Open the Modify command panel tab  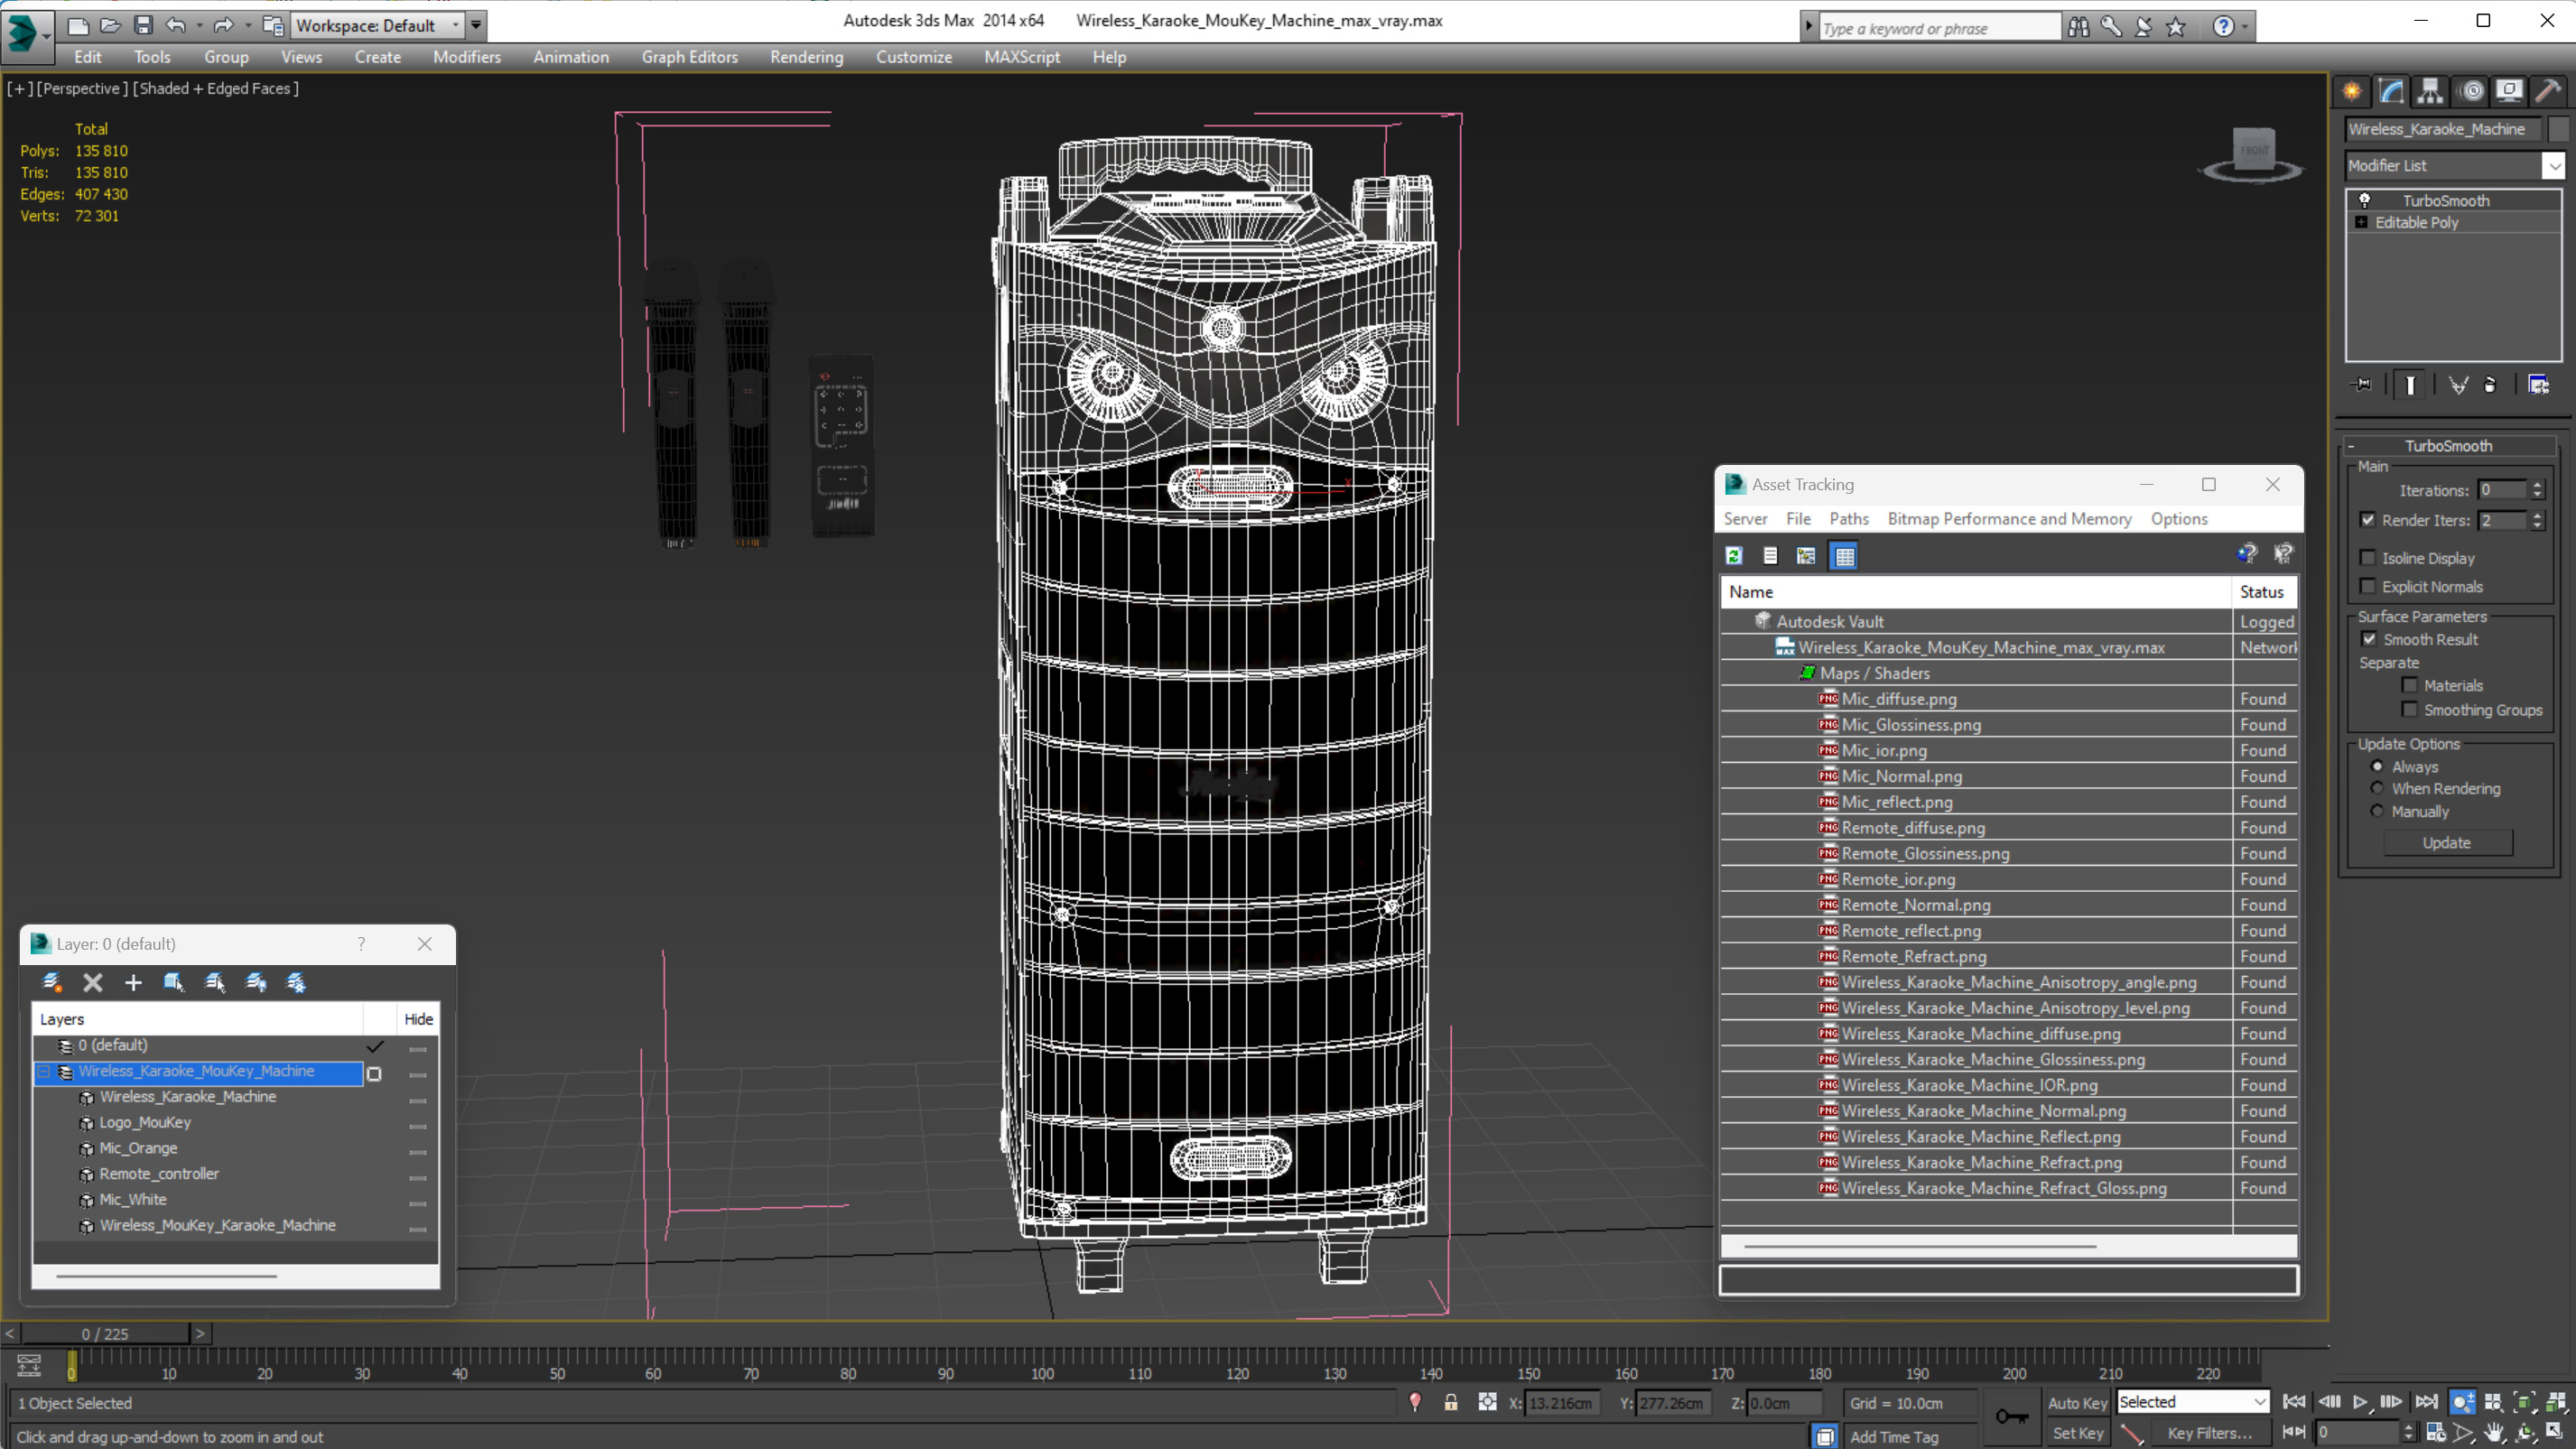coord(2391,91)
